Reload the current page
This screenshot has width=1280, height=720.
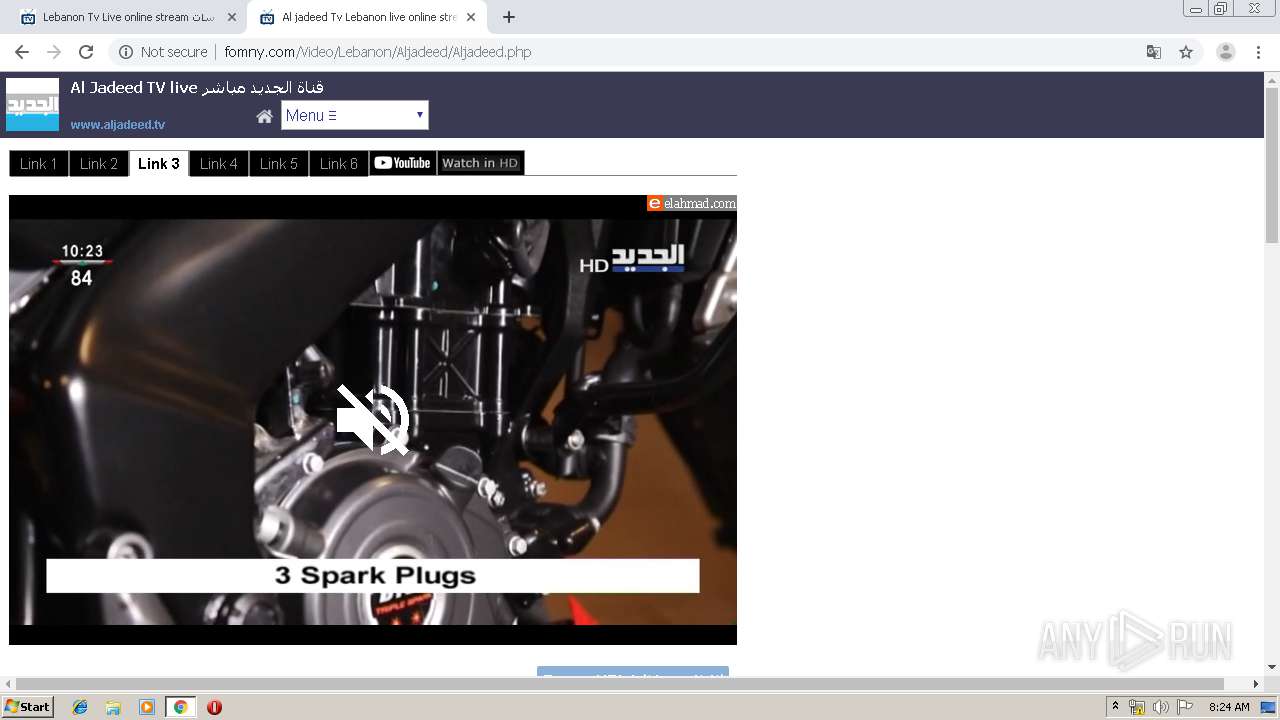click(86, 52)
